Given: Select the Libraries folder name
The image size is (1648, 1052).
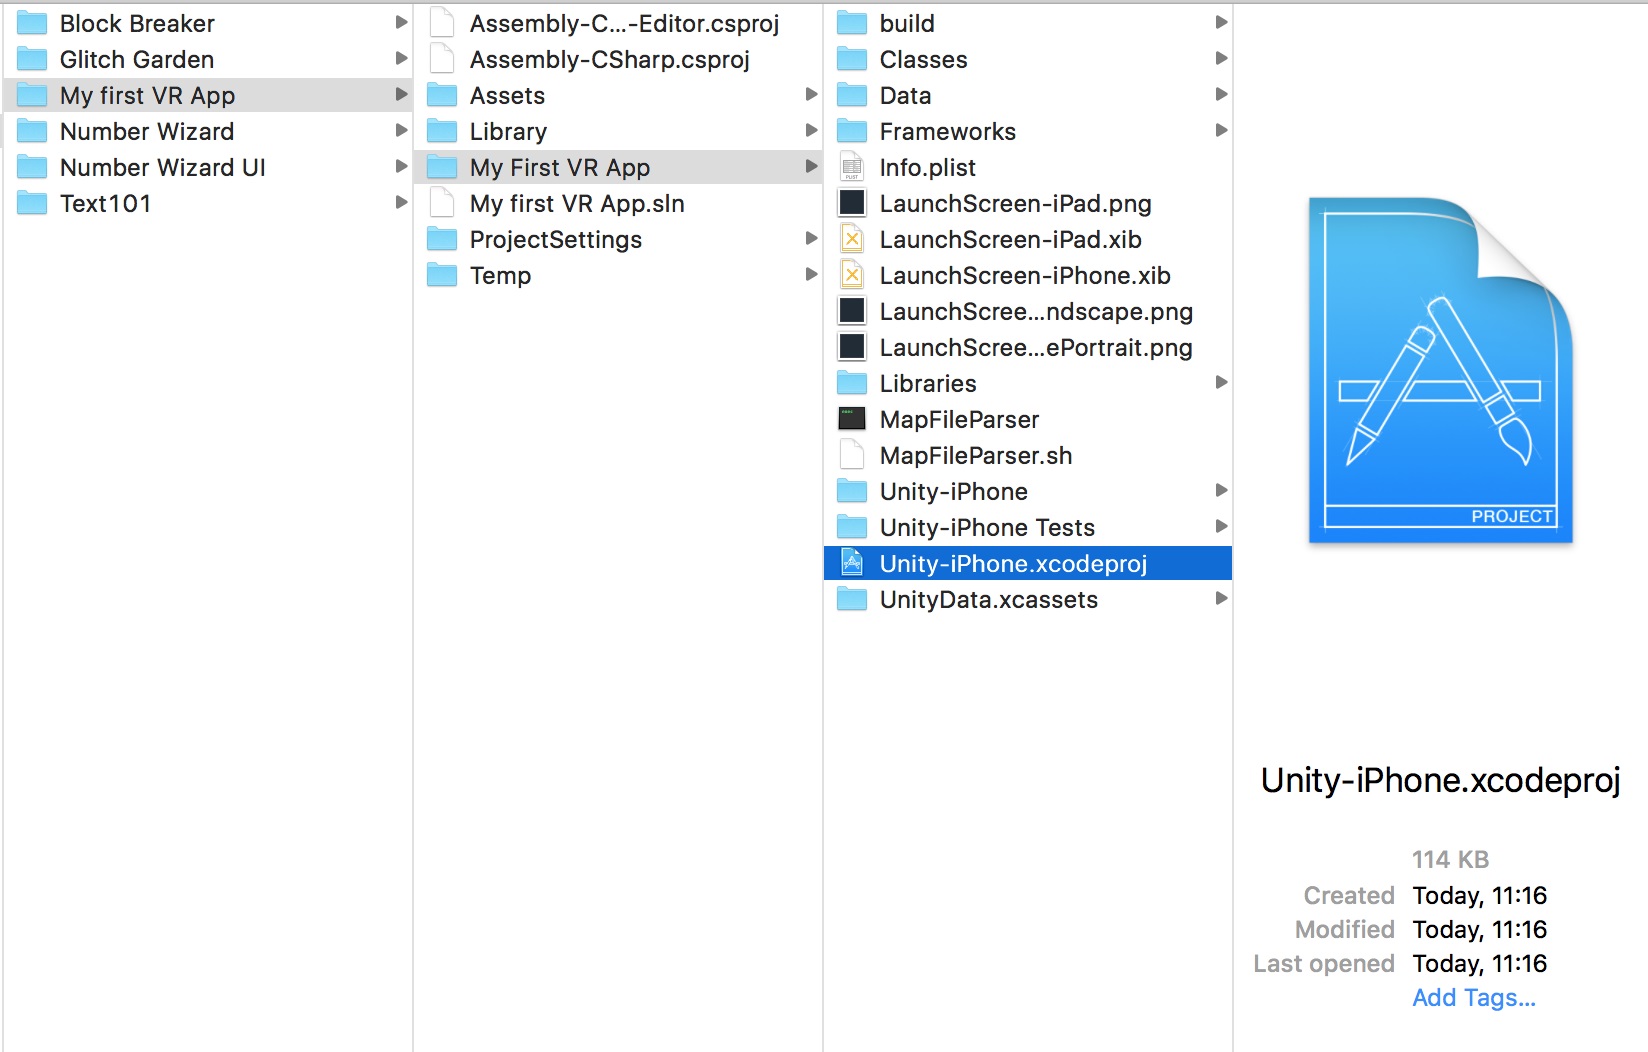Looking at the screenshot, I should (x=928, y=383).
